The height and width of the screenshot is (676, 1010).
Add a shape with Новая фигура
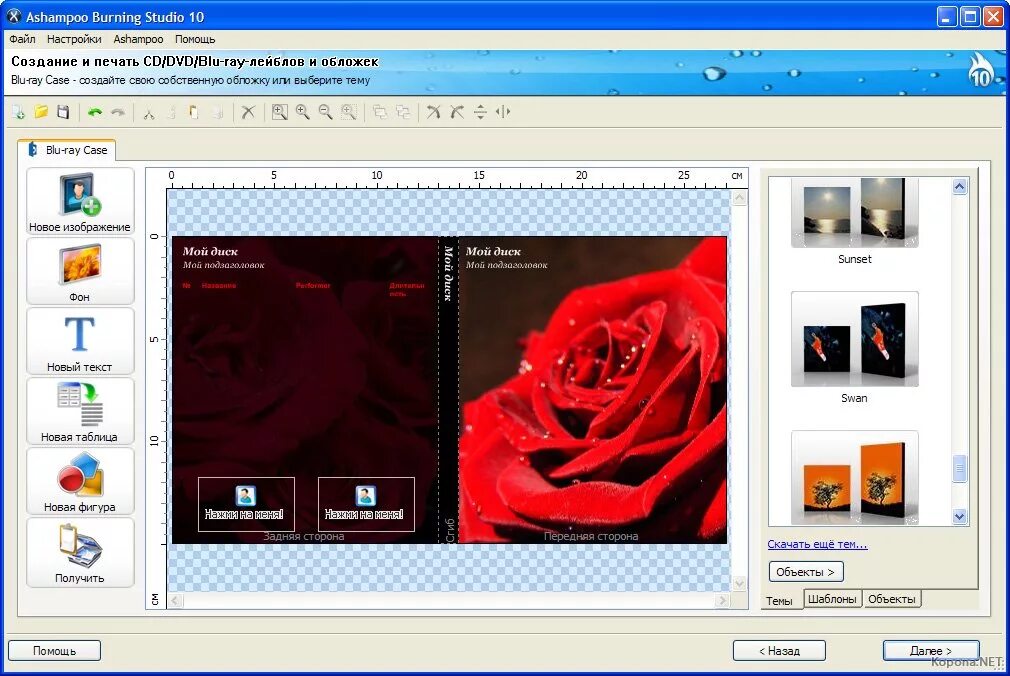coord(80,481)
